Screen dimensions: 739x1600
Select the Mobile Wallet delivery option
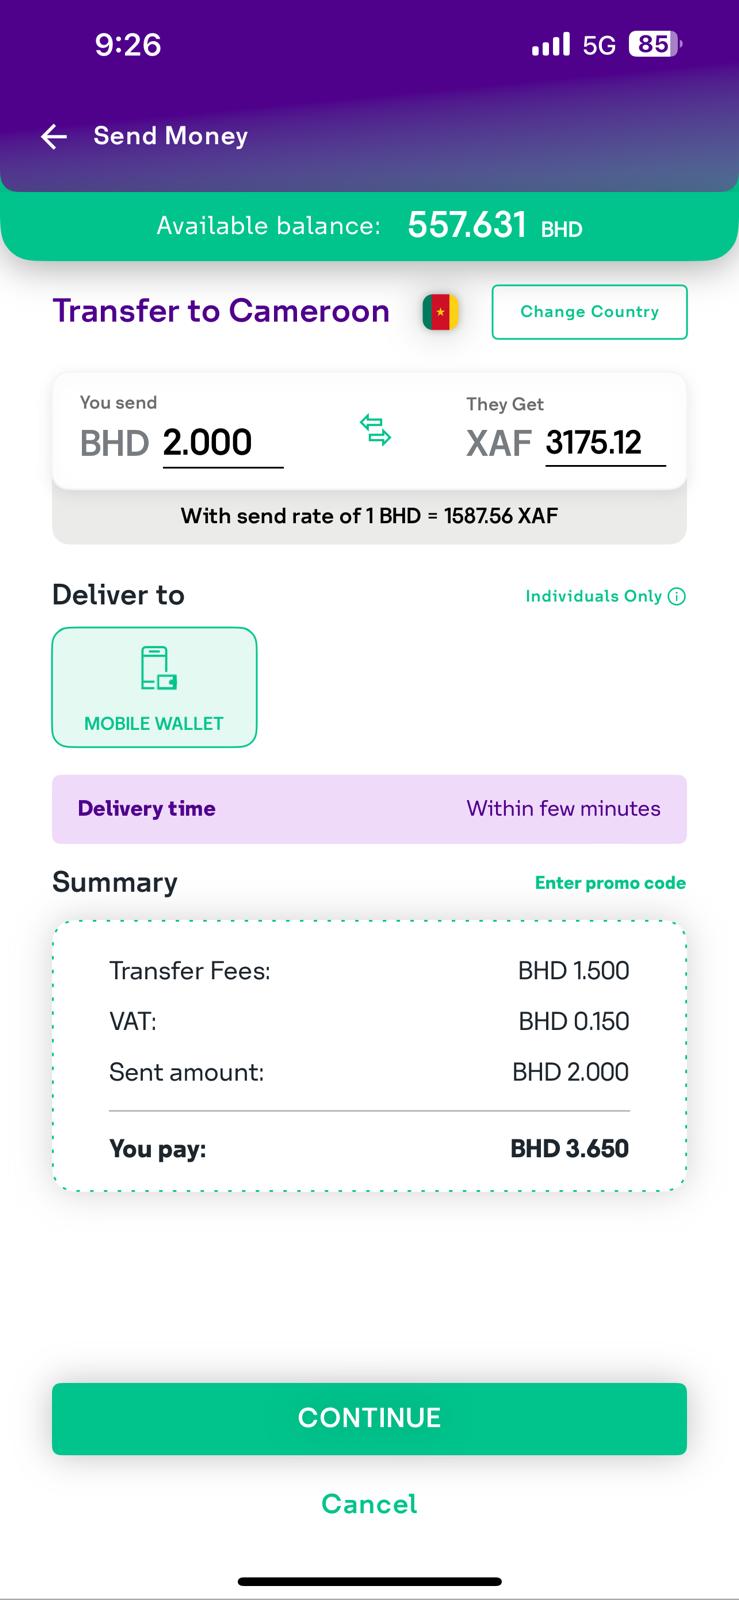154,687
